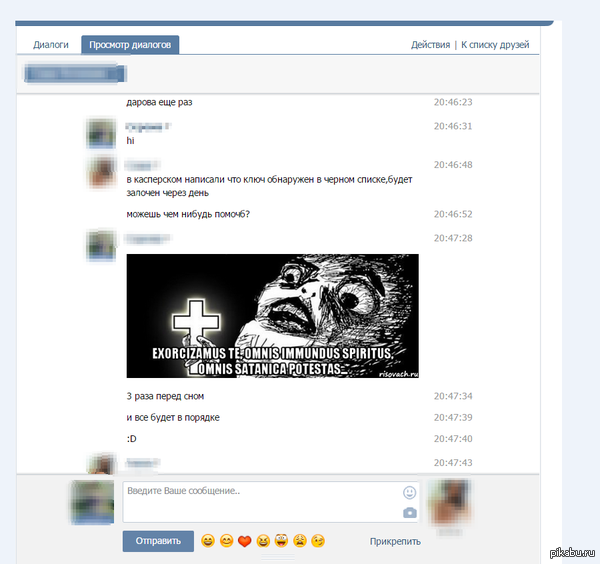Open sender avatar beside 'hi' message

coord(101,133)
